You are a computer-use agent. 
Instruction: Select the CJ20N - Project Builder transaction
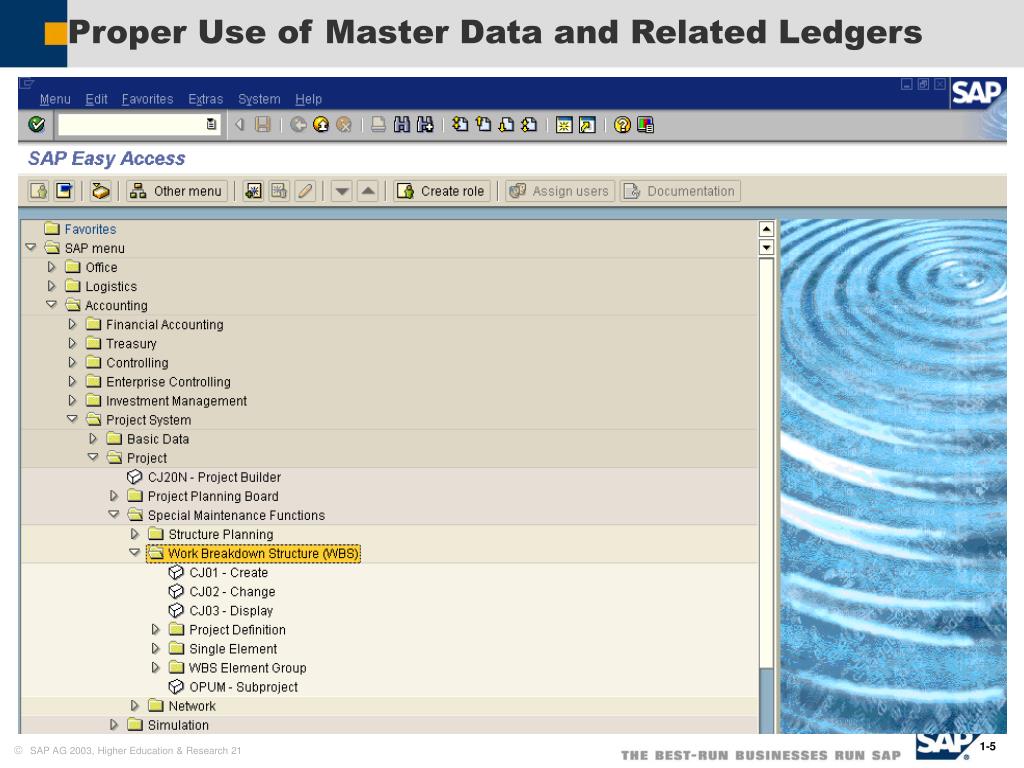[214, 477]
